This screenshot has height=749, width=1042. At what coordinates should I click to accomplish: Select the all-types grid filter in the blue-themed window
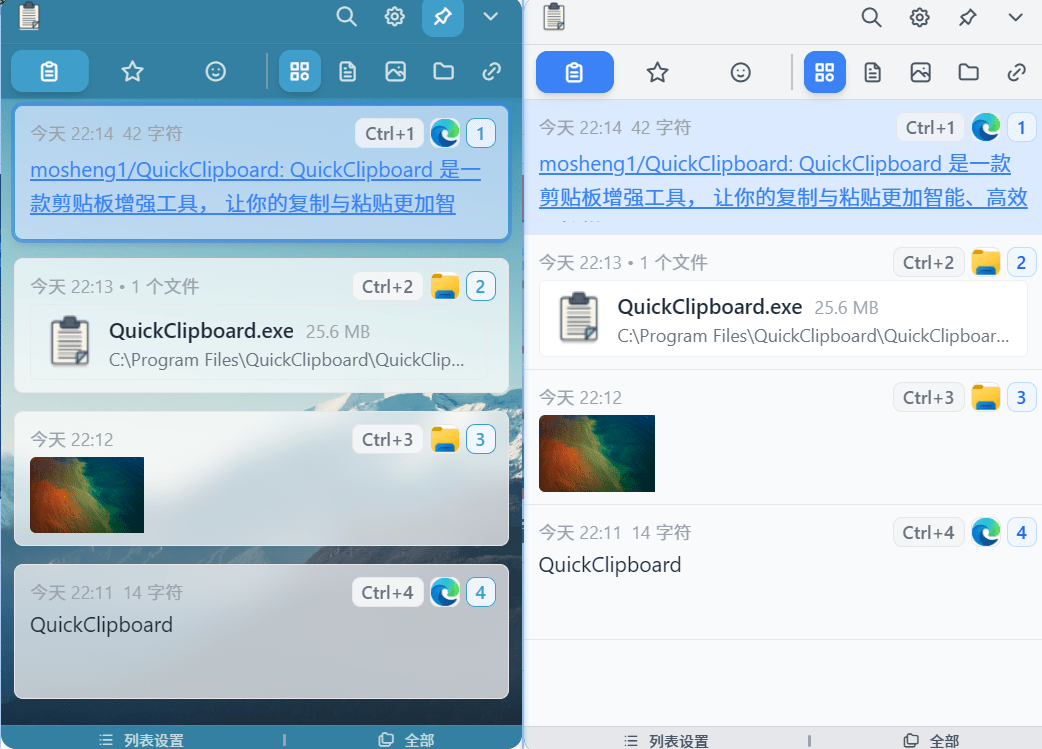click(300, 71)
